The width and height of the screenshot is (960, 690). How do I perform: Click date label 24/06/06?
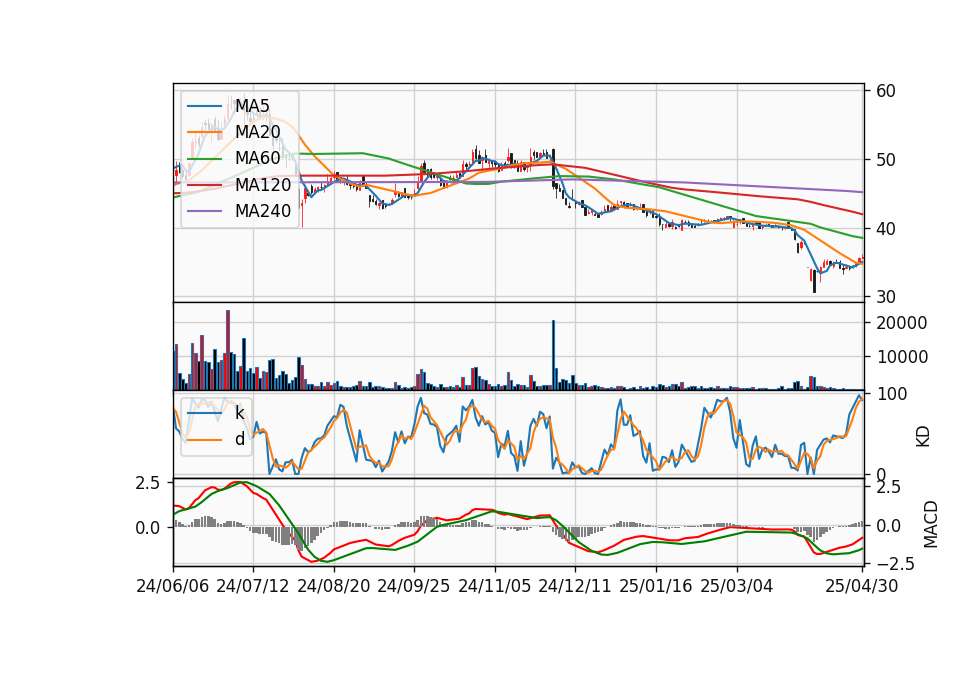pos(173,587)
